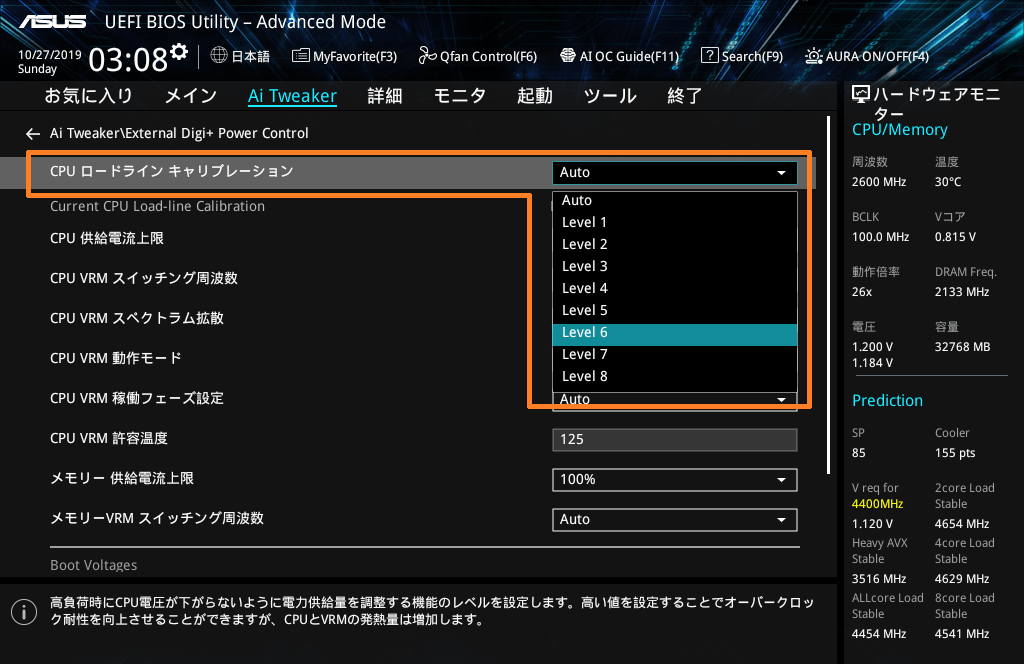Open the メモリーVRM スイッチング周波数 Auto dropdown
This screenshot has width=1024, height=664.
click(x=675, y=520)
